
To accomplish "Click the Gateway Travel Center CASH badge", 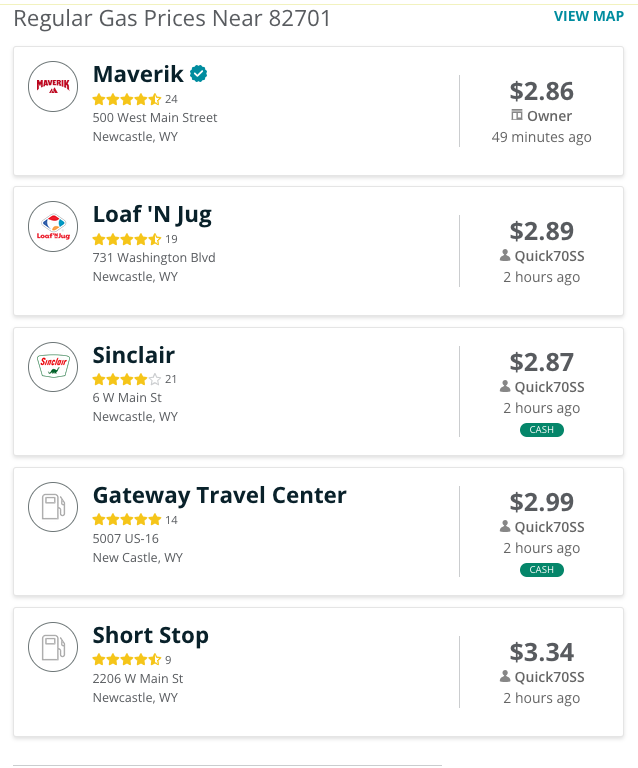I will [542, 570].
